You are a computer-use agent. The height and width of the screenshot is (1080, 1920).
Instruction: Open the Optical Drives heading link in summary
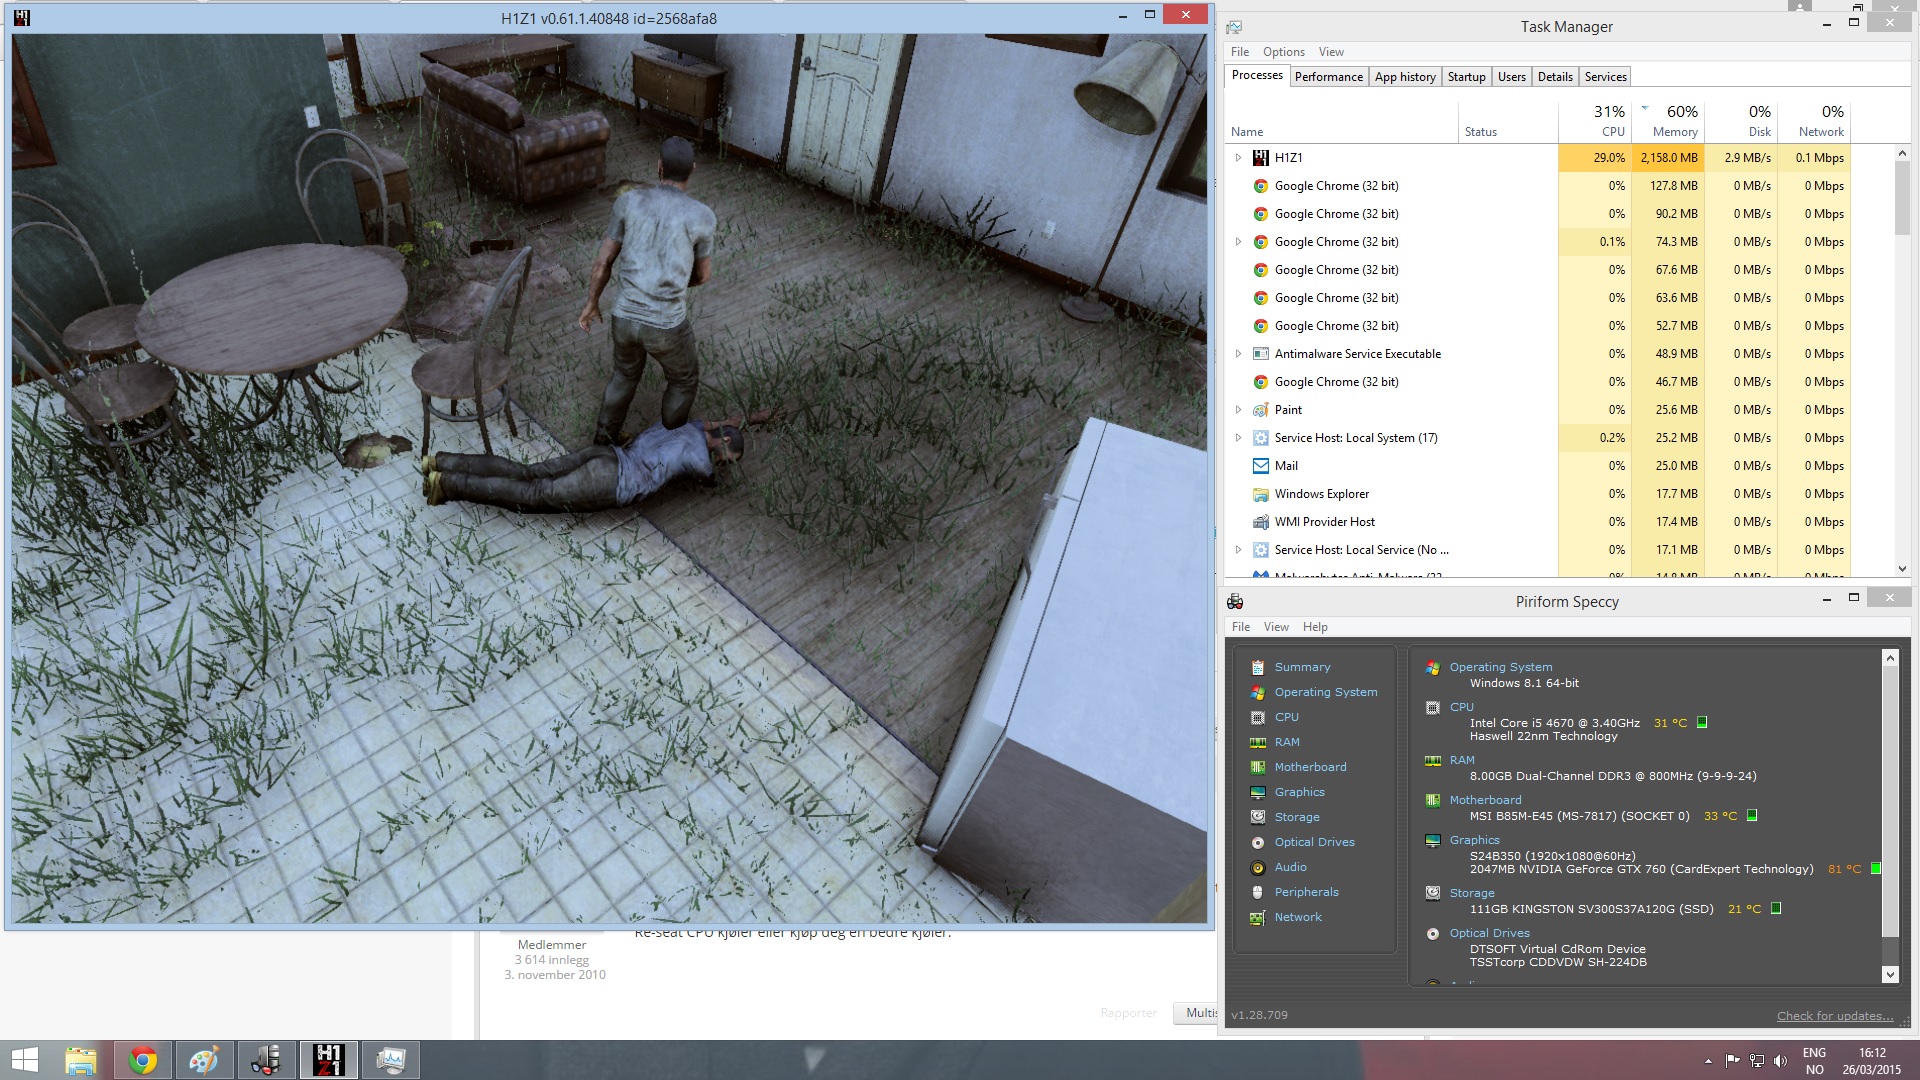(x=1490, y=933)
